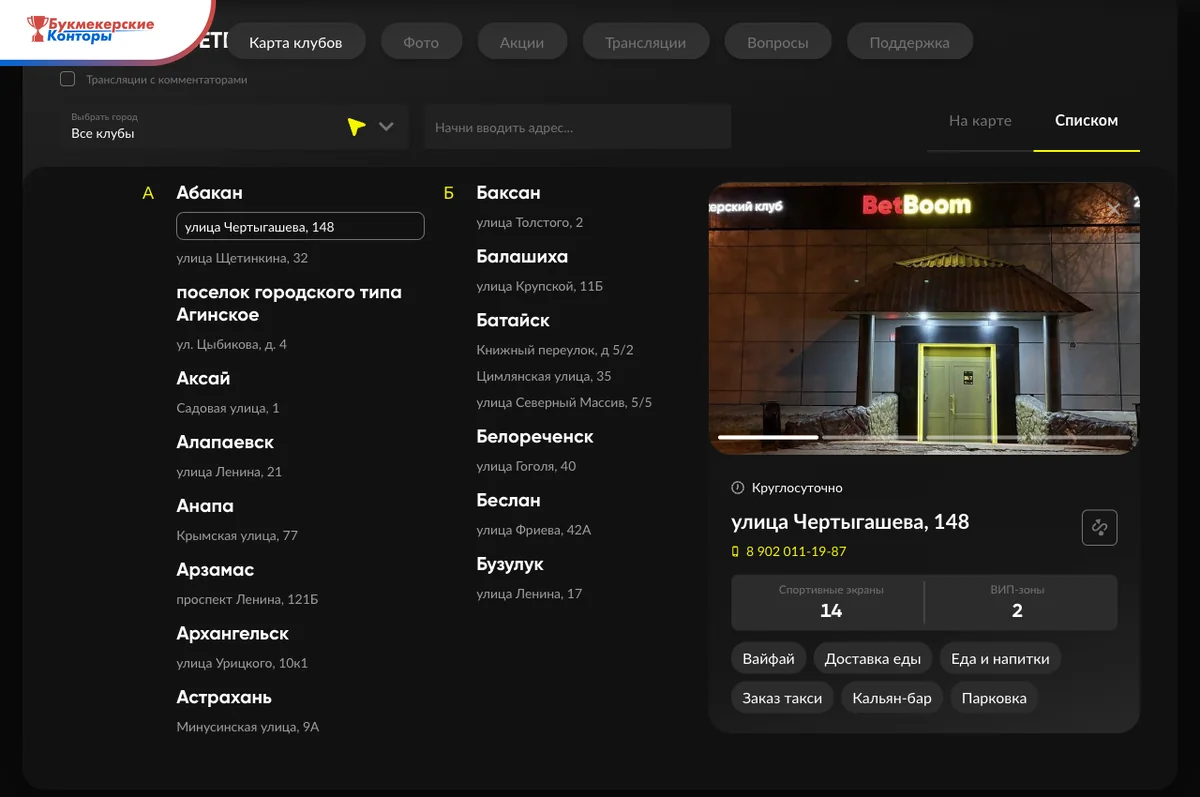
Task: Click the Доставка еды tag
Action: (873, 659)
